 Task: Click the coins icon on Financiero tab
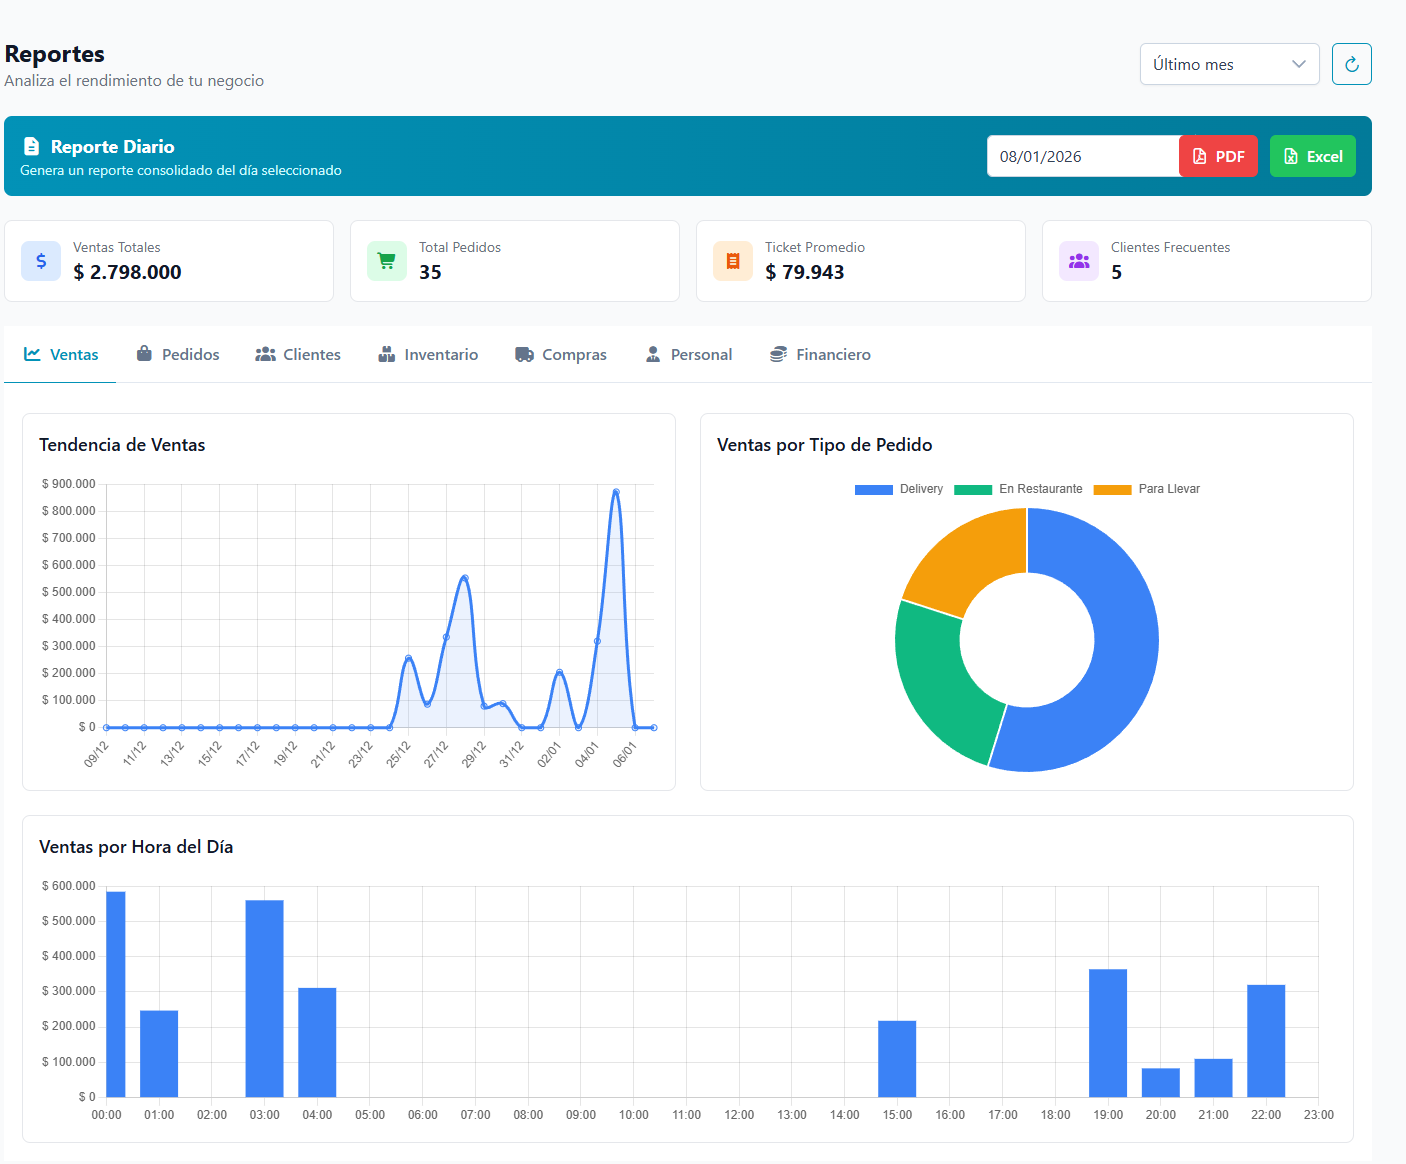click(x=778, y=355)
